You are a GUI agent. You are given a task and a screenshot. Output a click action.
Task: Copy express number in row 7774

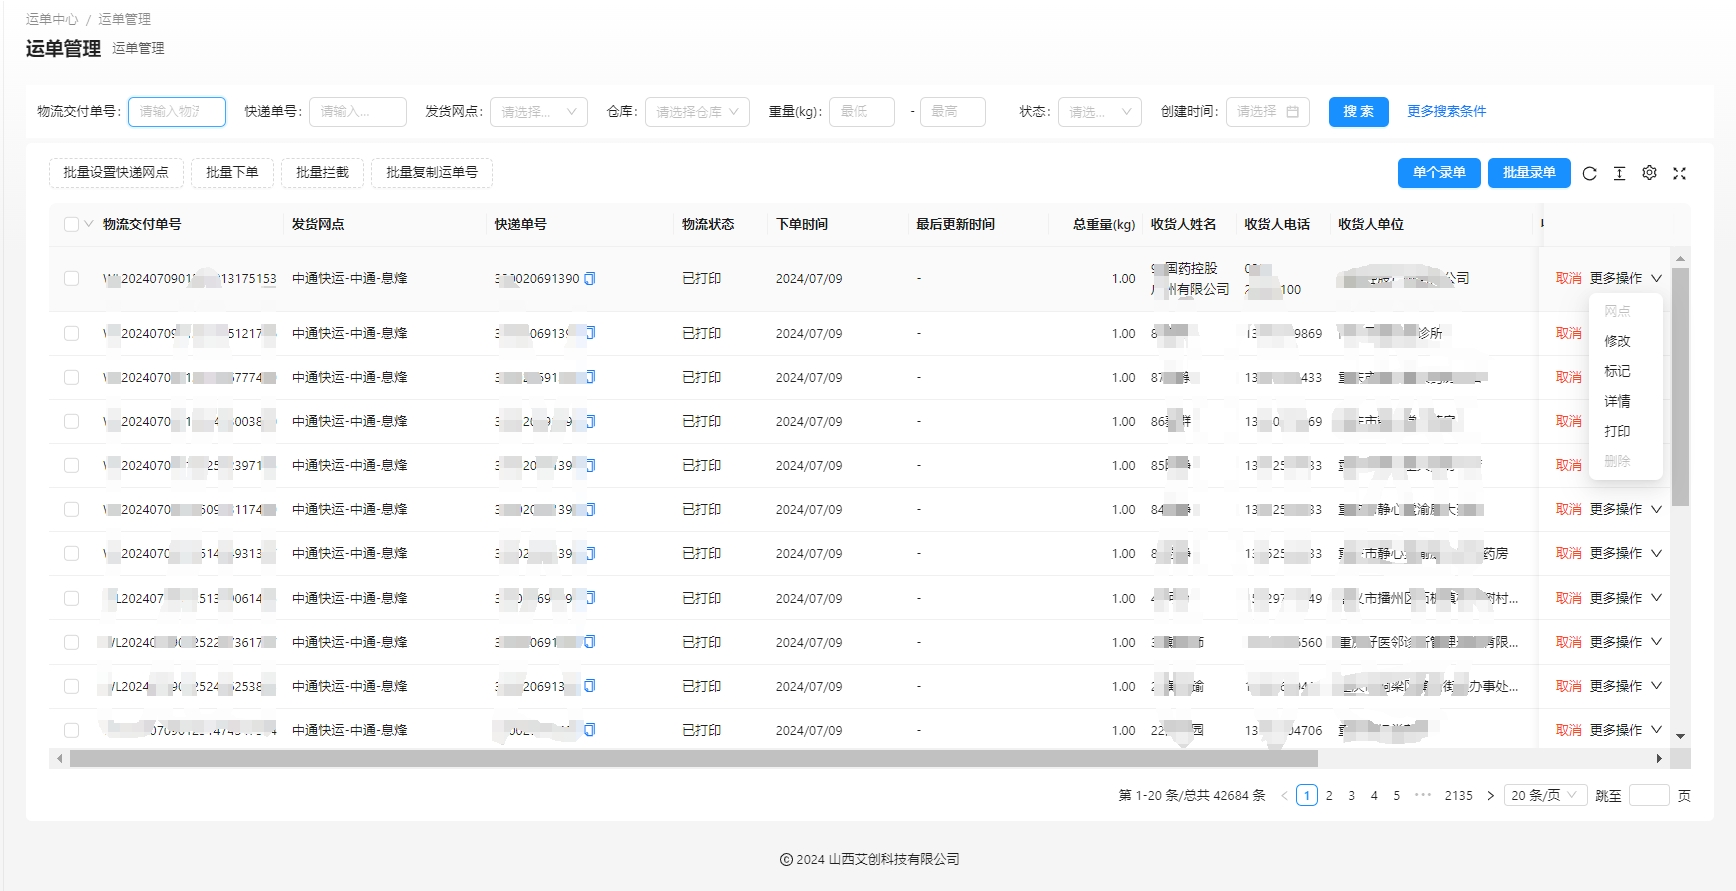(590, 377)
